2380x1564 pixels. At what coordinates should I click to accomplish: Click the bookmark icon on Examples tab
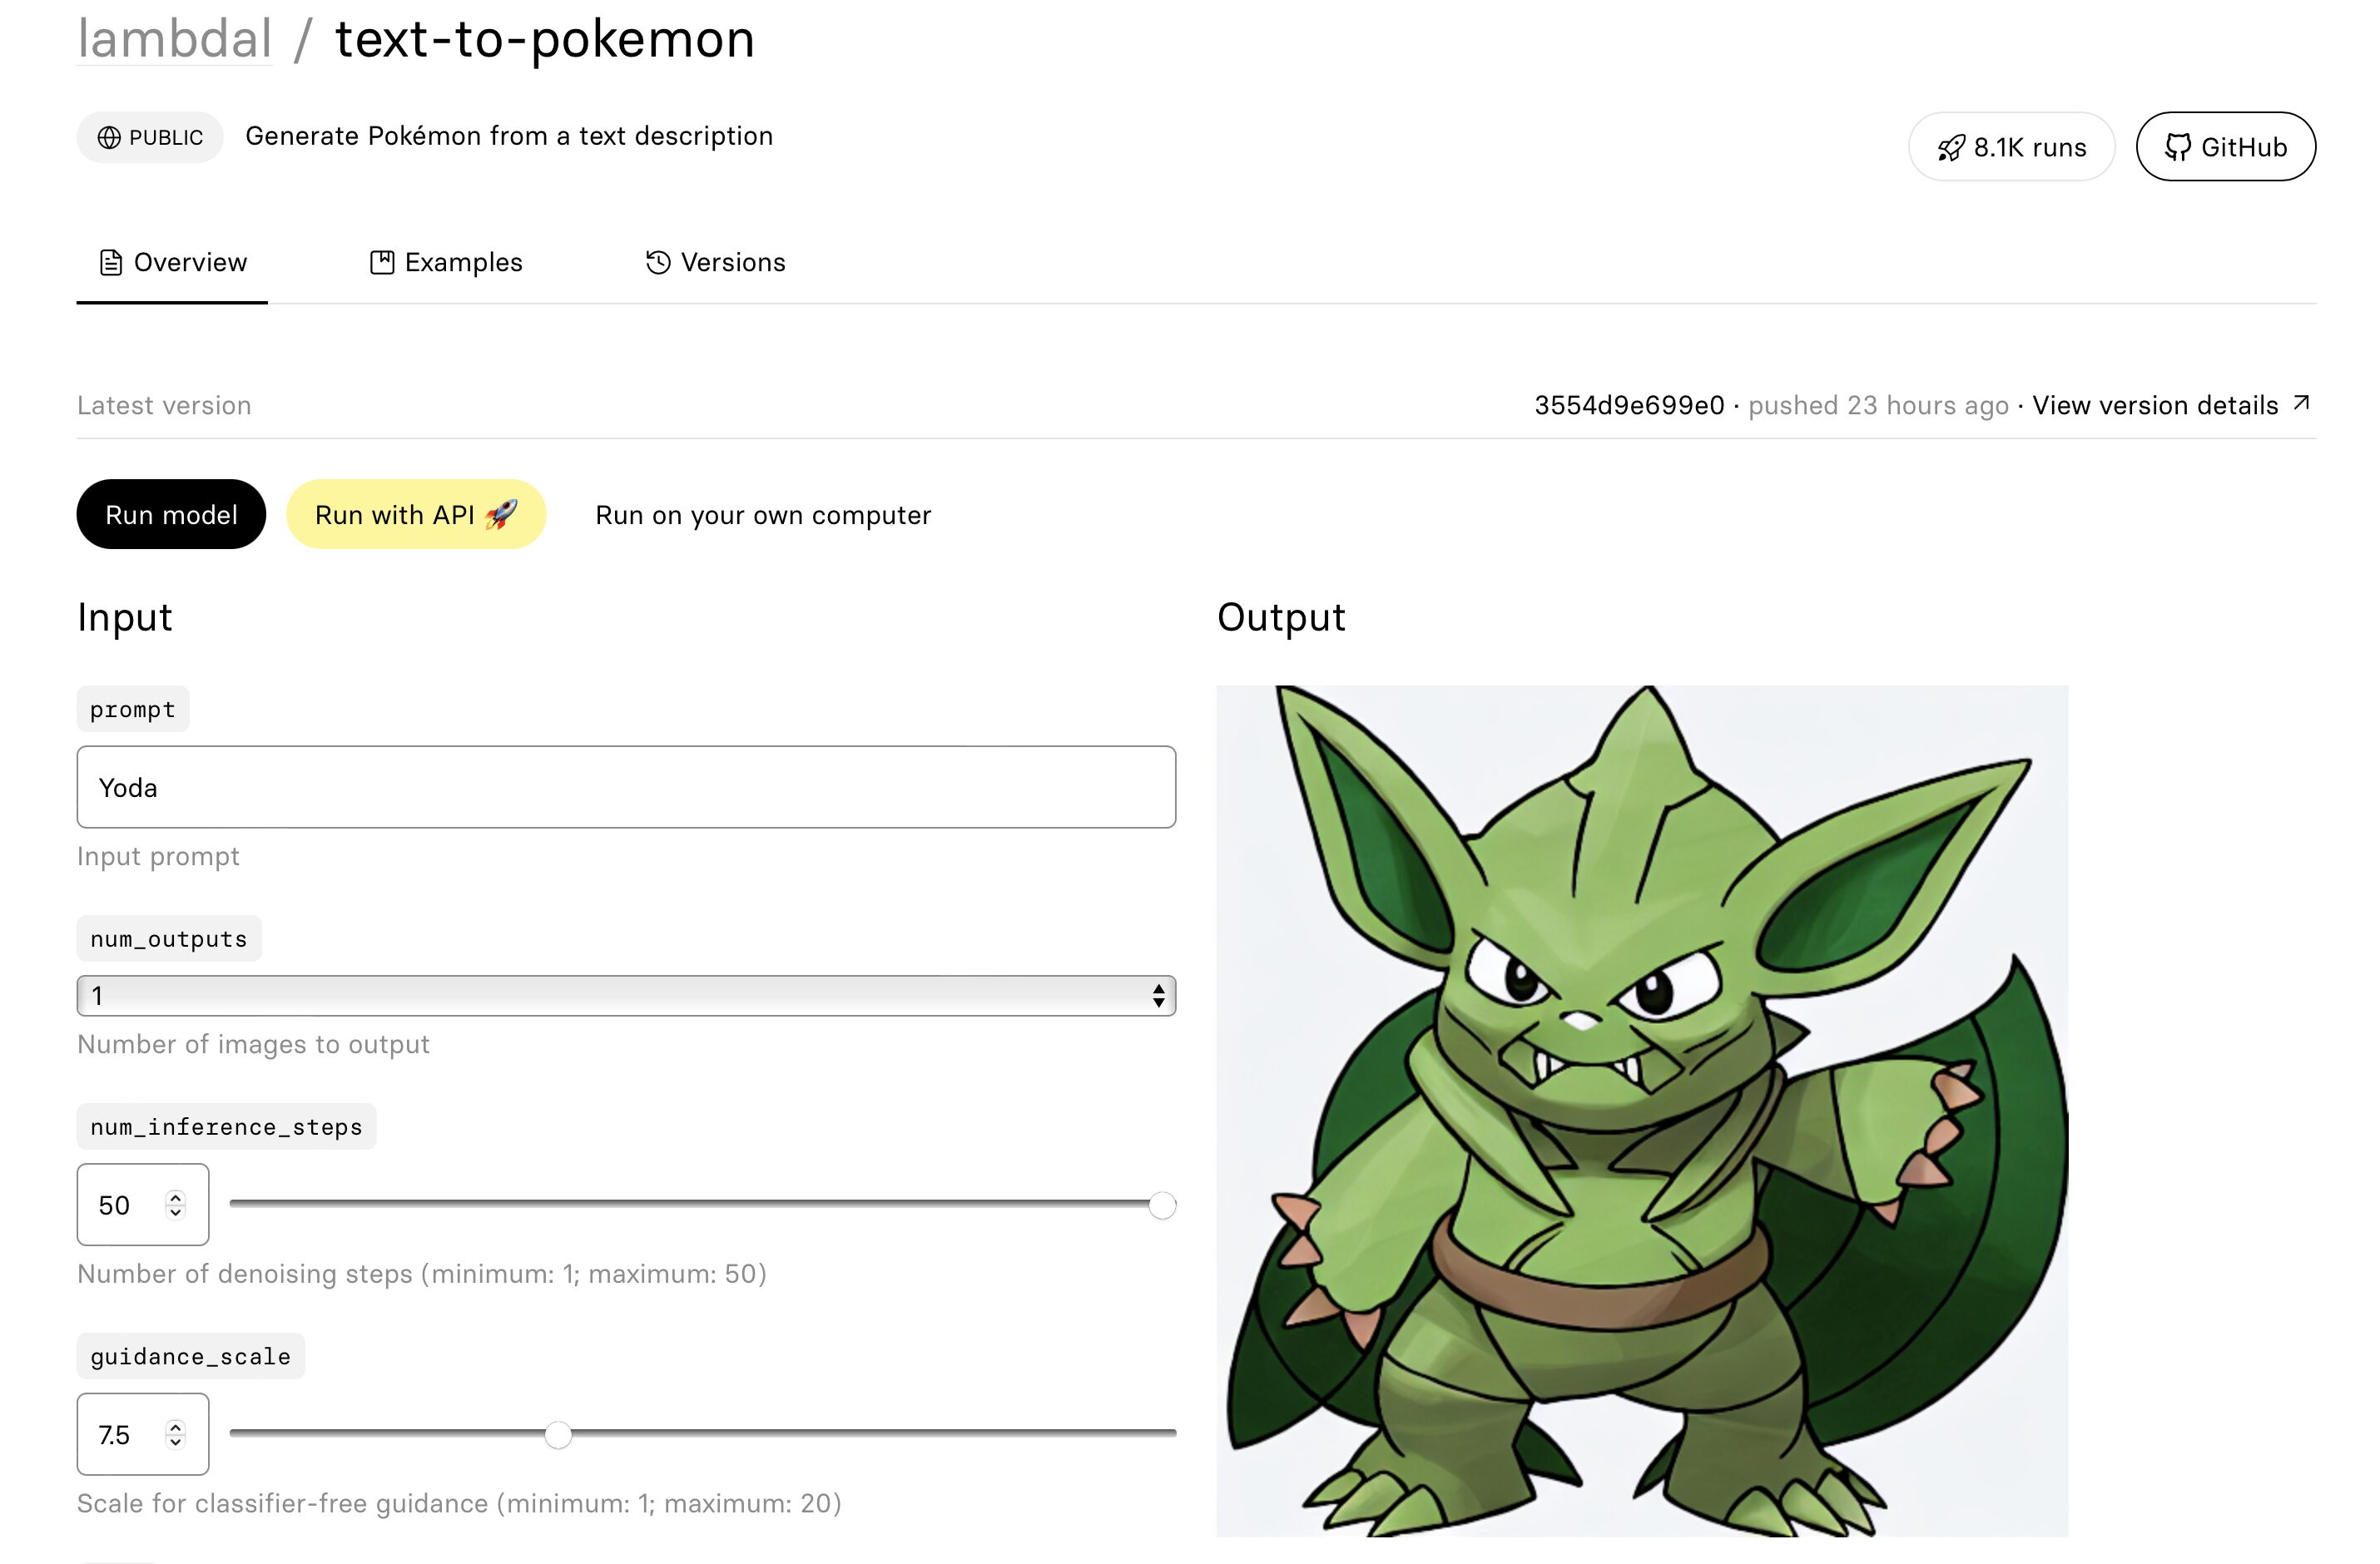click(382, 262)
